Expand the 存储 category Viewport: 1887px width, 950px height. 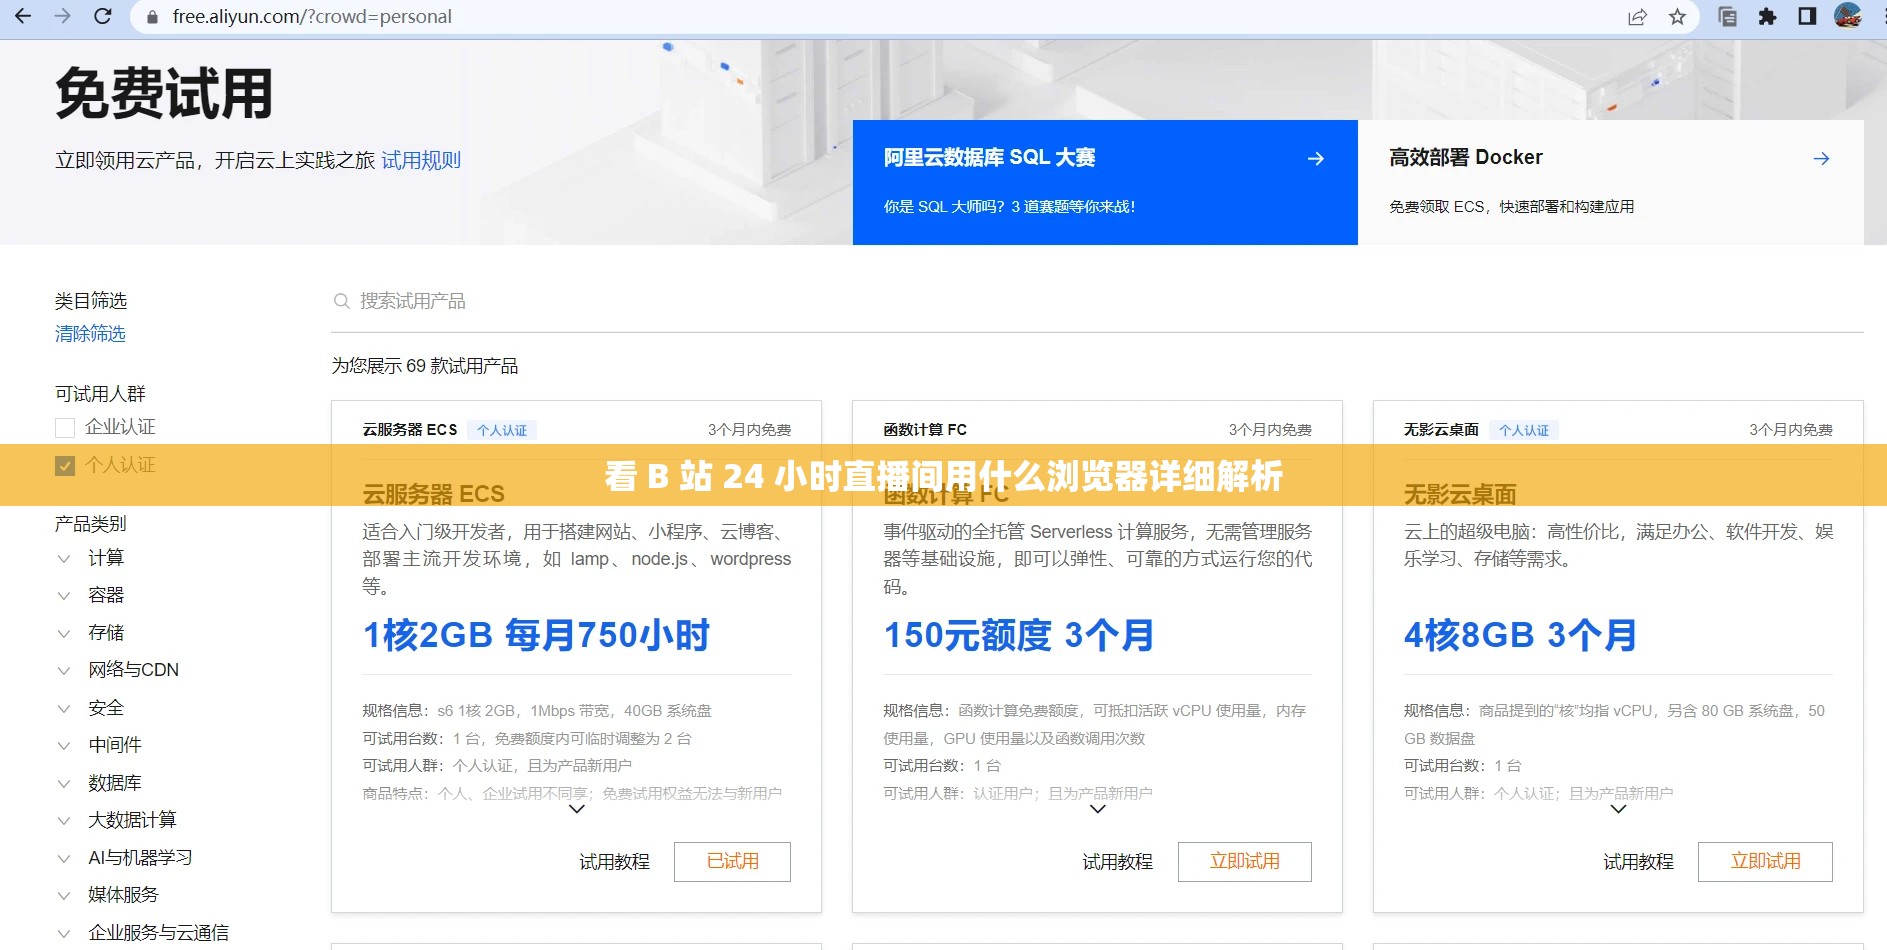pyautogui.click(x=64, y=633)
